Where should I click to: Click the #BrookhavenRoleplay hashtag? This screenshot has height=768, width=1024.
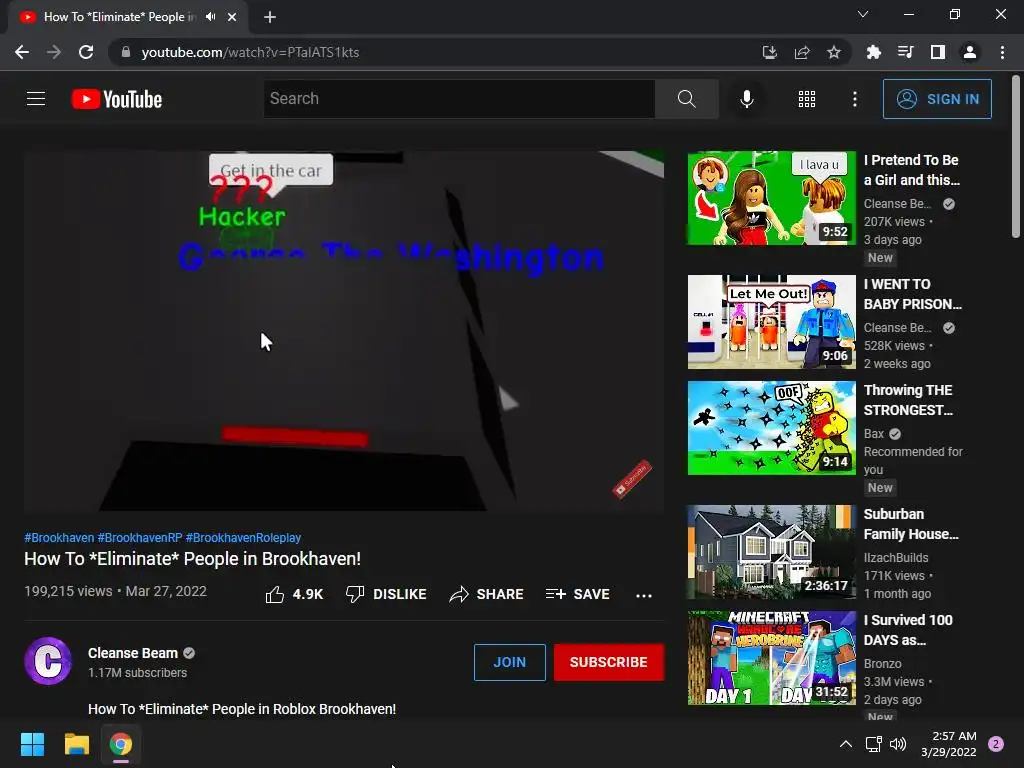243,537
